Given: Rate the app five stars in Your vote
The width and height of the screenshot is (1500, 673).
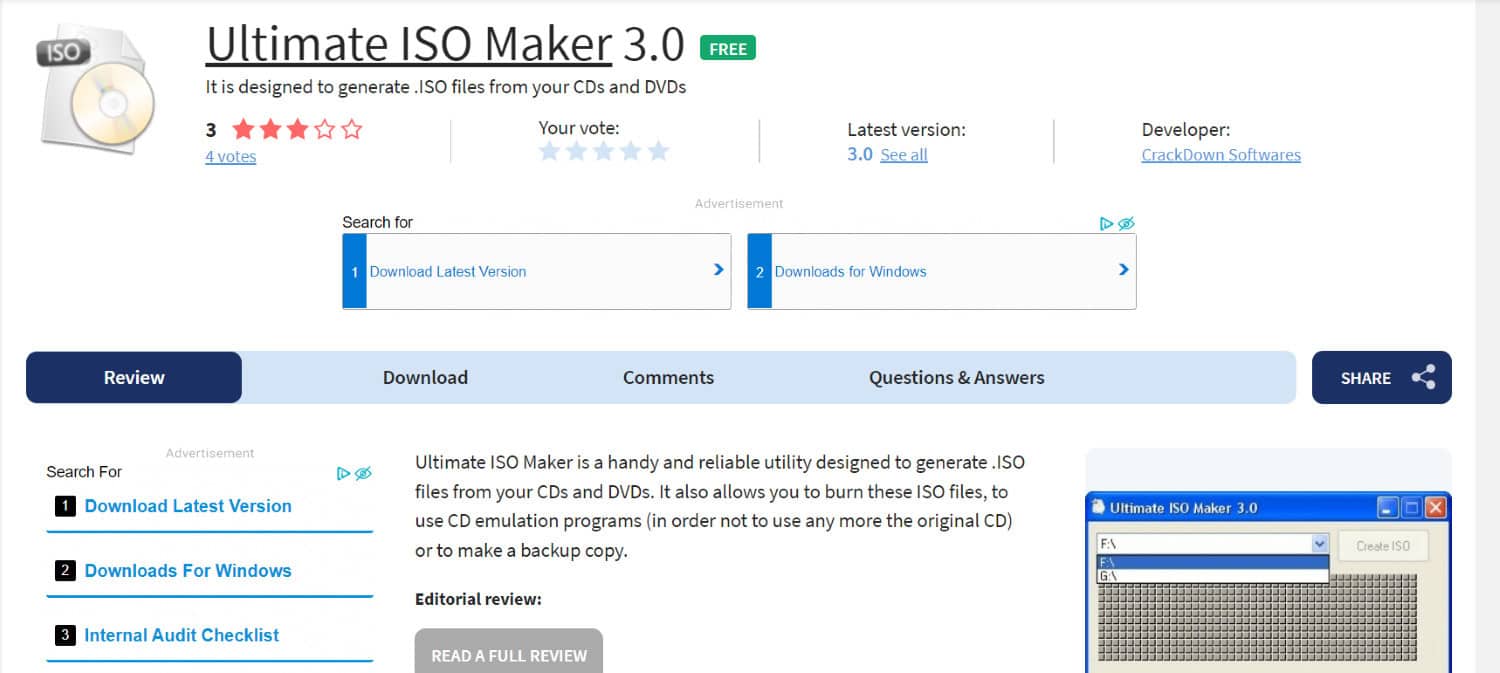Looking at the screenshot, I should pyautogui.click(x=657, y=151).
